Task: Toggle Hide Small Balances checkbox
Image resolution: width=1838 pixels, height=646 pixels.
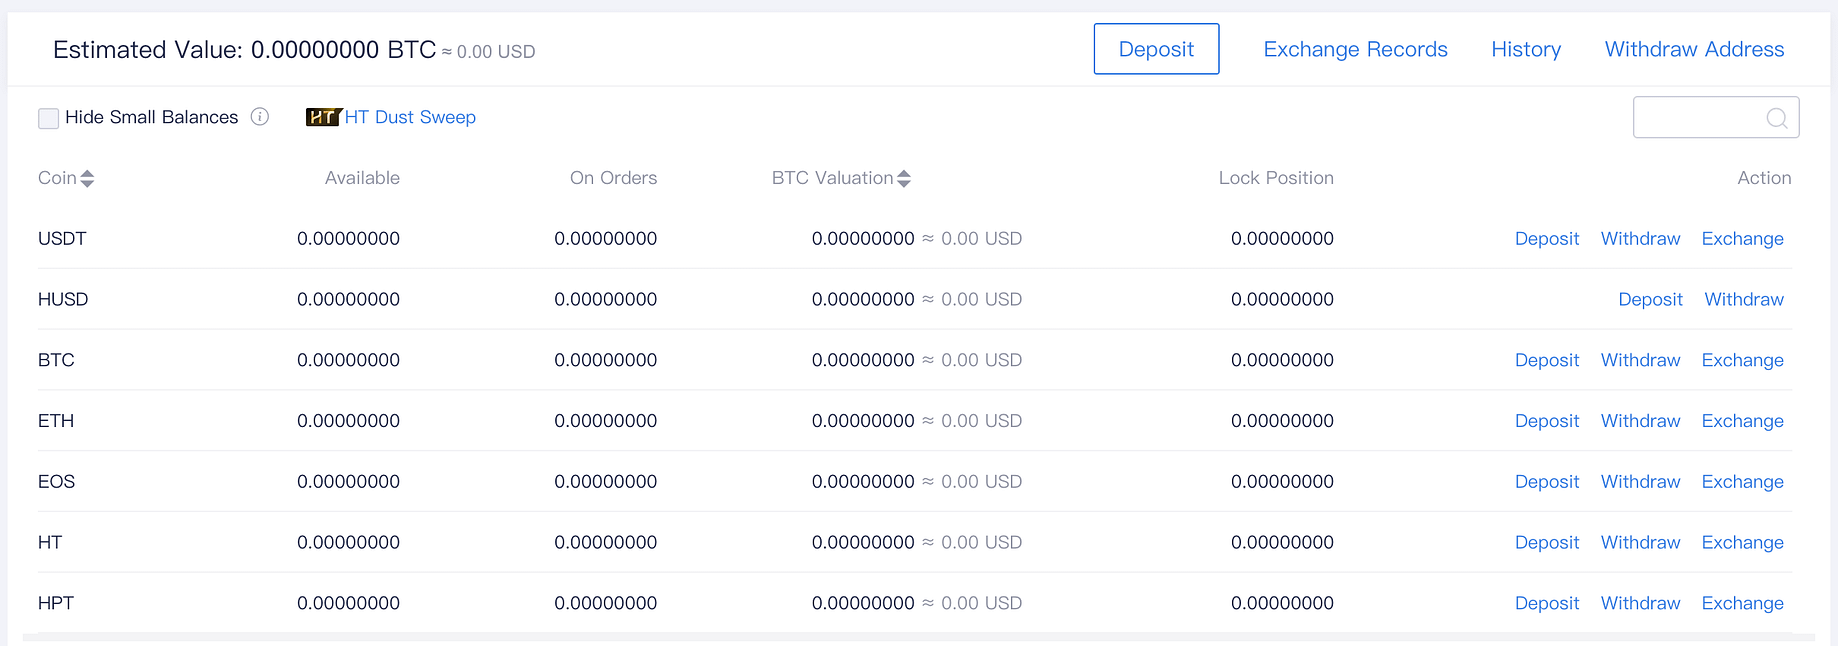Action: [x=48, y=118]
